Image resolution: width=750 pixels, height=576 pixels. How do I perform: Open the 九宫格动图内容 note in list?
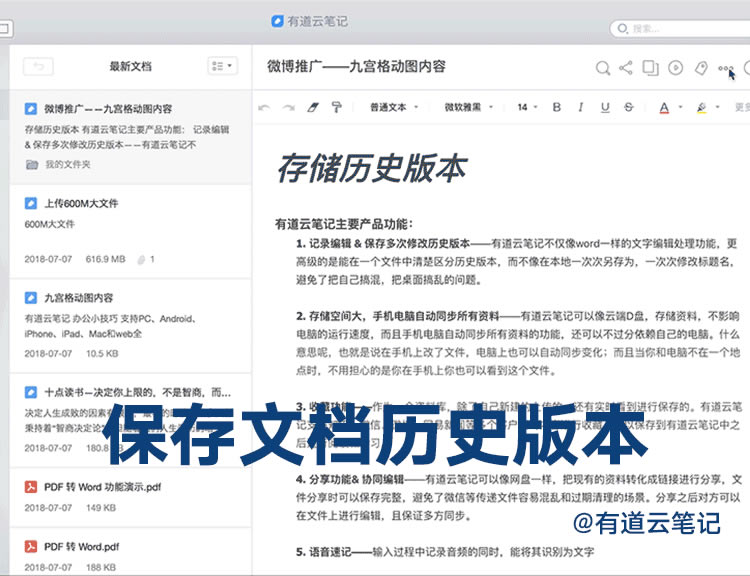(x=131, y=326)
